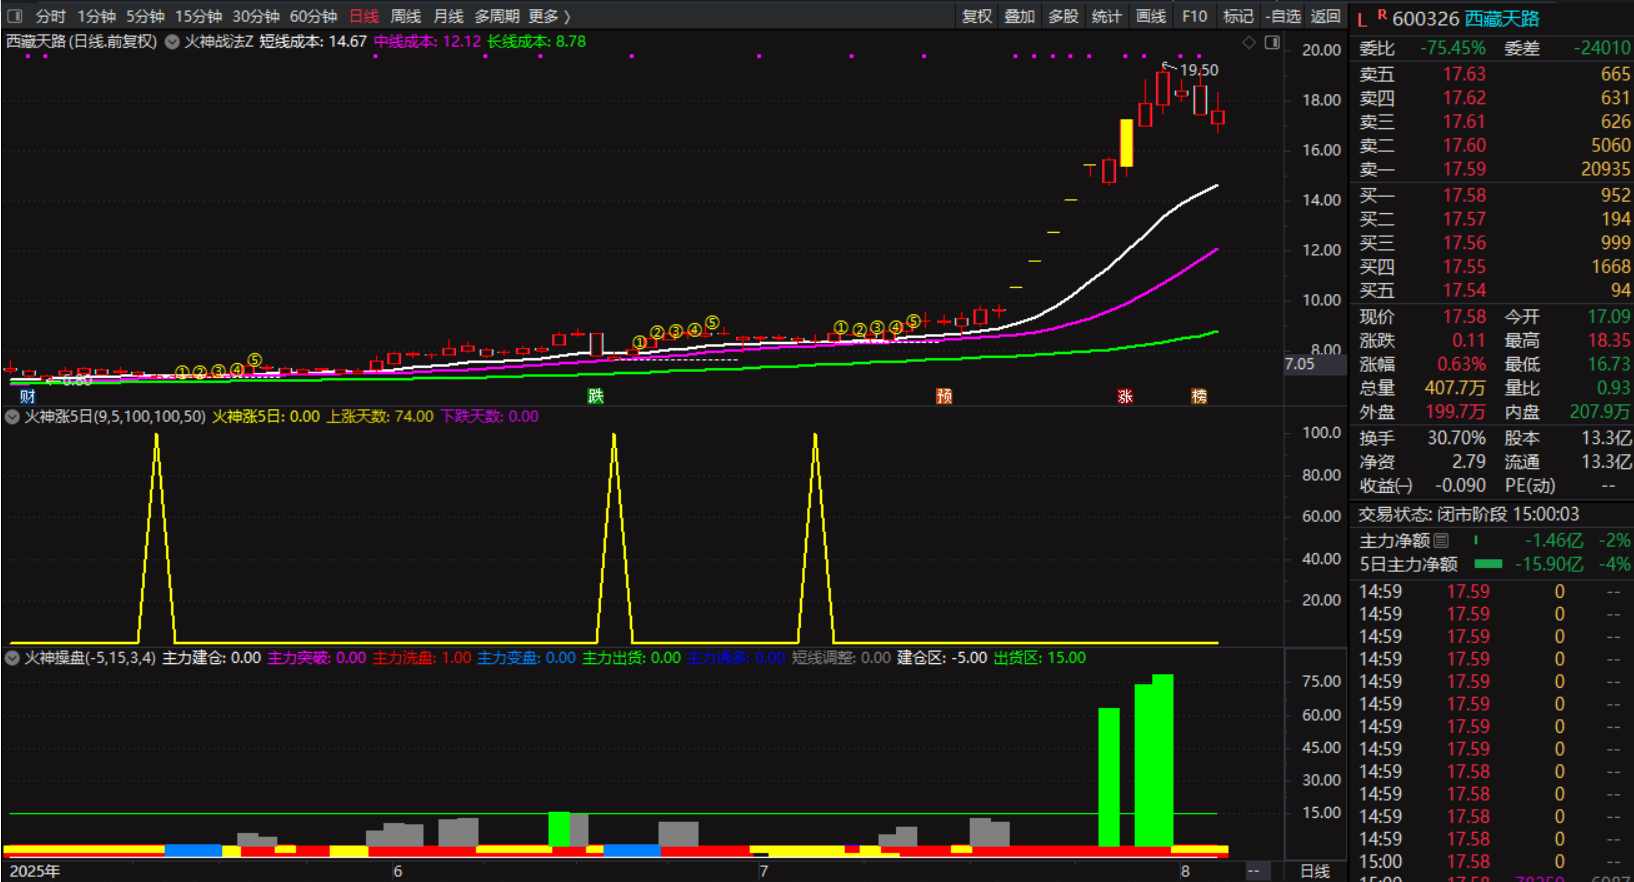Click the 财 finance marker on chart
The image size is (1634, 882).
pos(27,396)
